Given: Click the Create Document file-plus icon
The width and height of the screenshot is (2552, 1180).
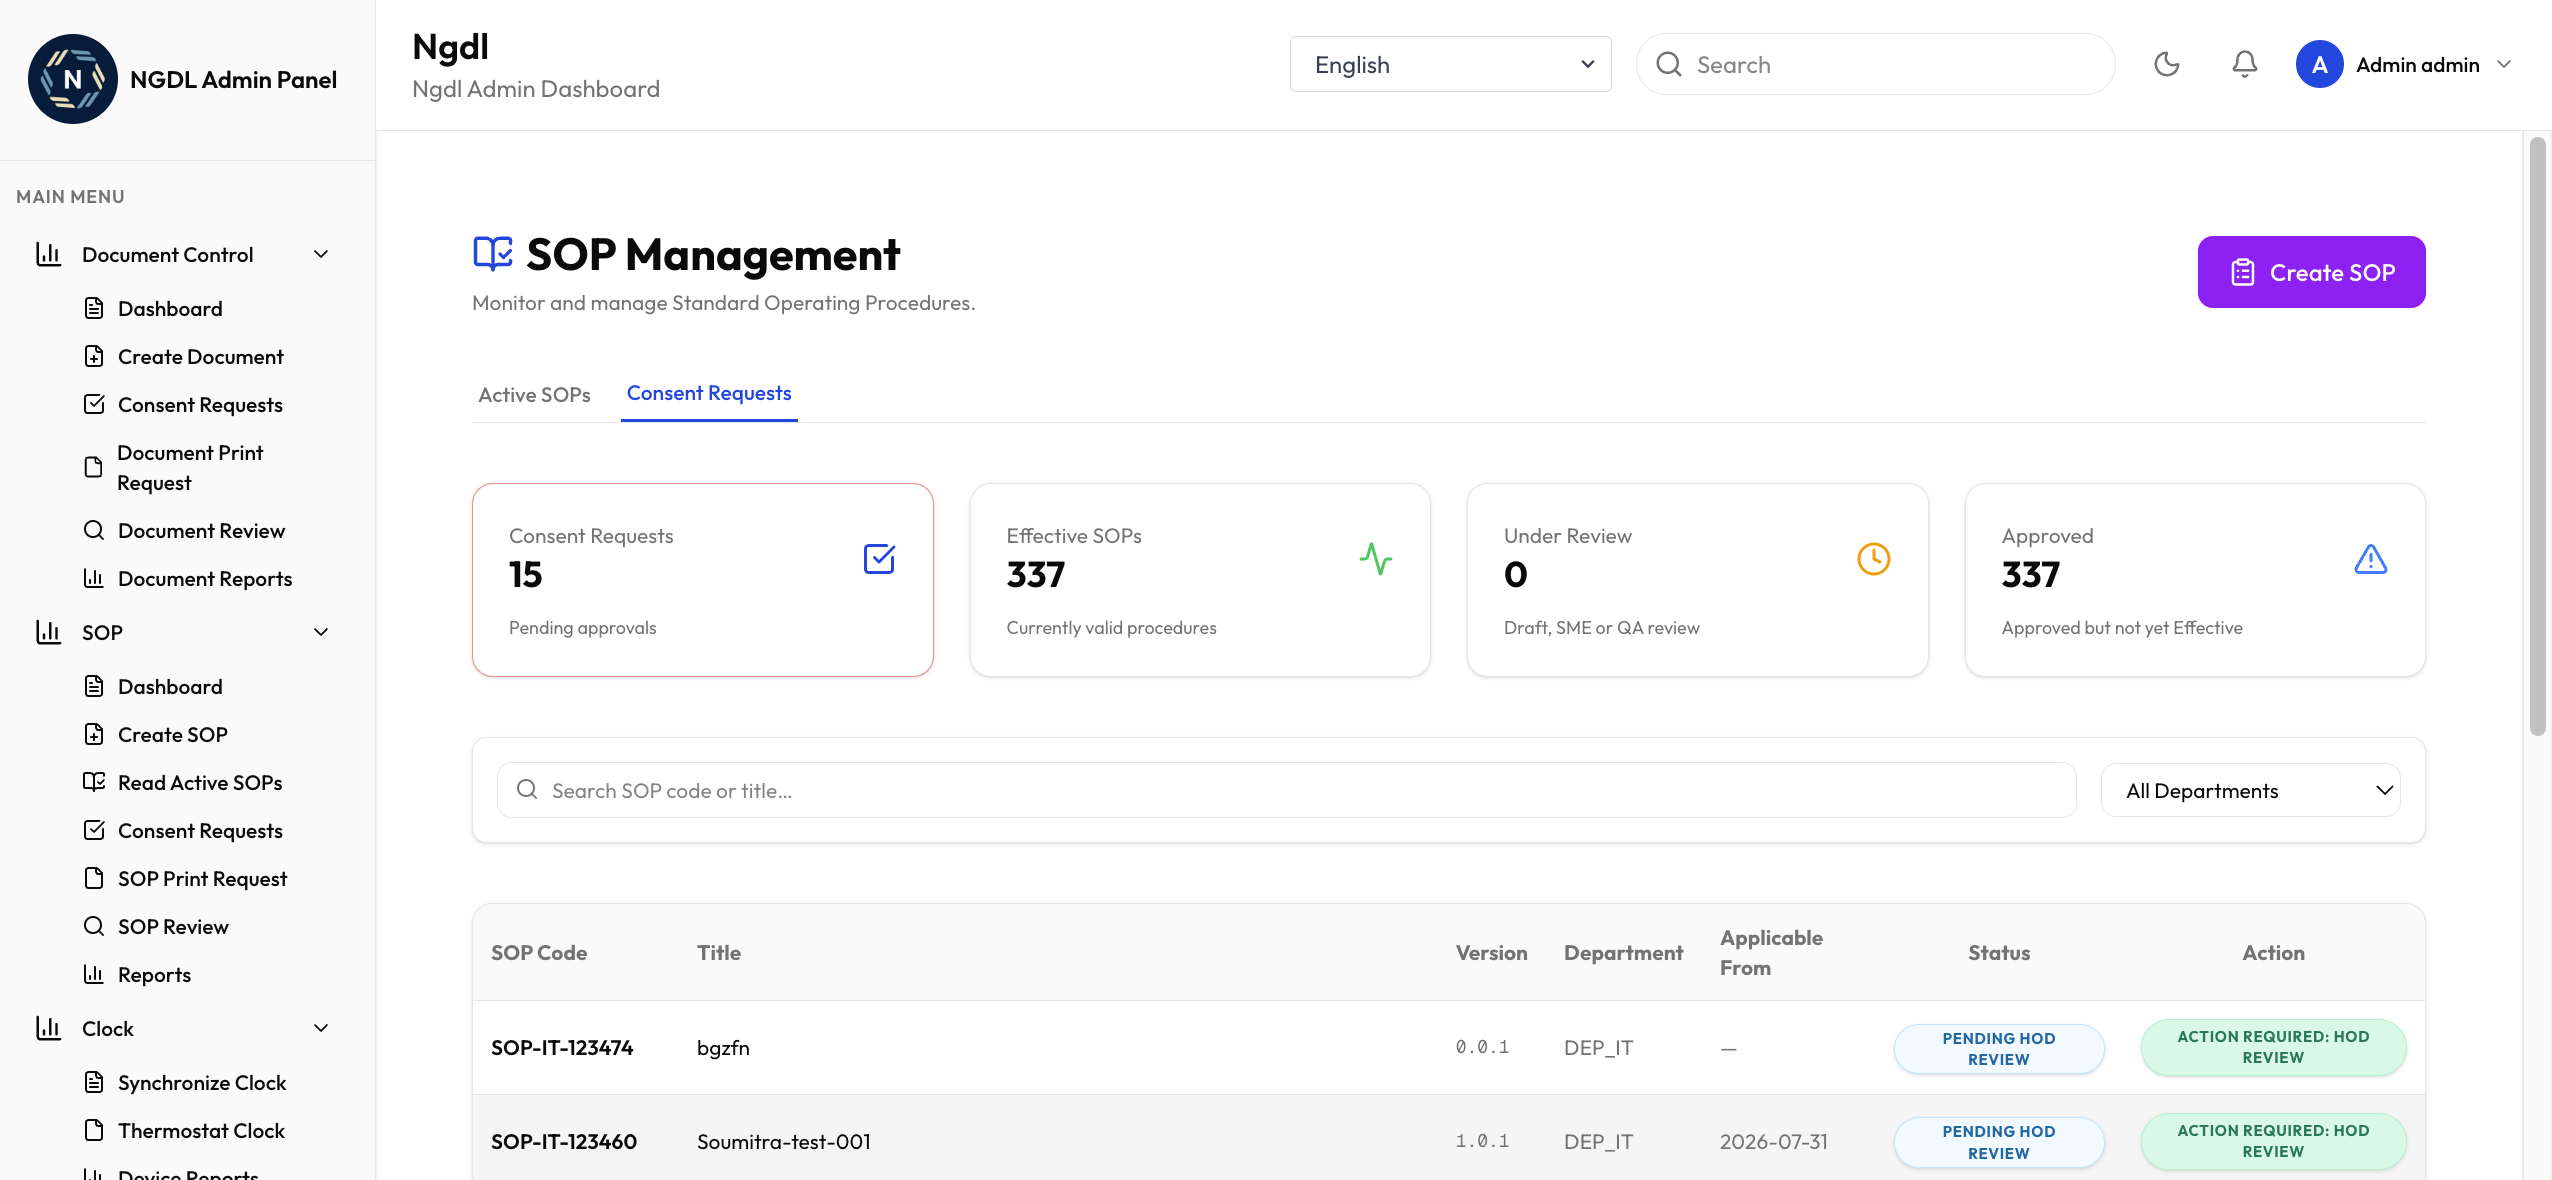Looking at the screenshot, I should (94, 356).
